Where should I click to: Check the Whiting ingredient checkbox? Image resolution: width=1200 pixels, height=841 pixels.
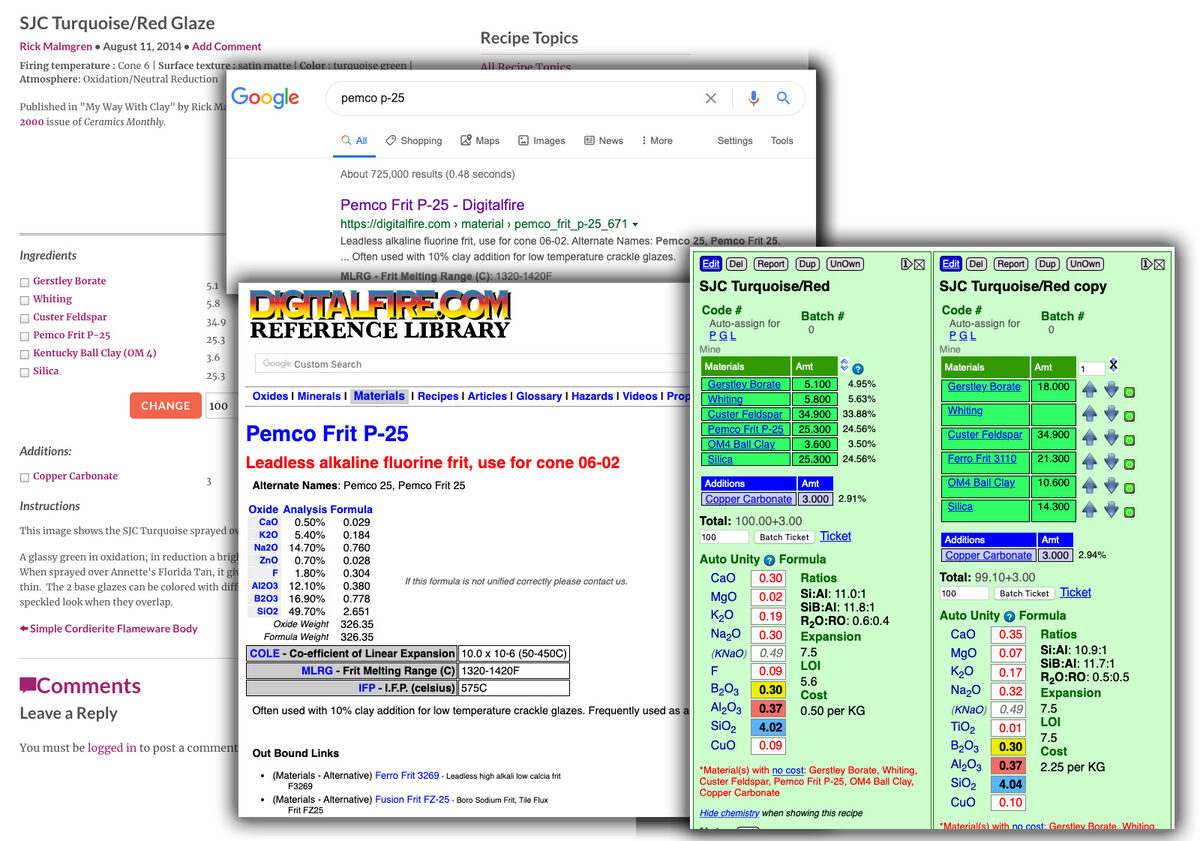[24, 300]
